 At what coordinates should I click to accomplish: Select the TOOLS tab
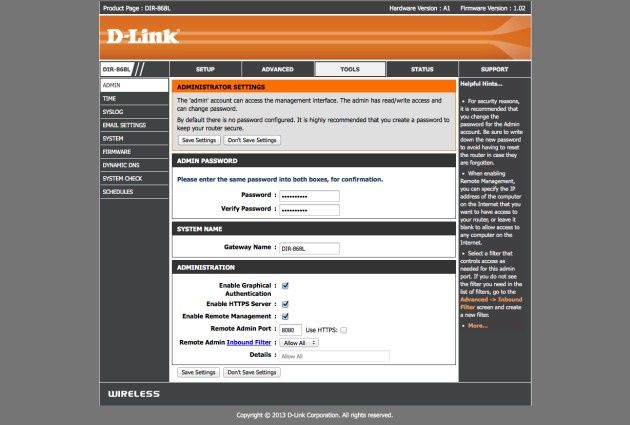click(x=350, y=69)
